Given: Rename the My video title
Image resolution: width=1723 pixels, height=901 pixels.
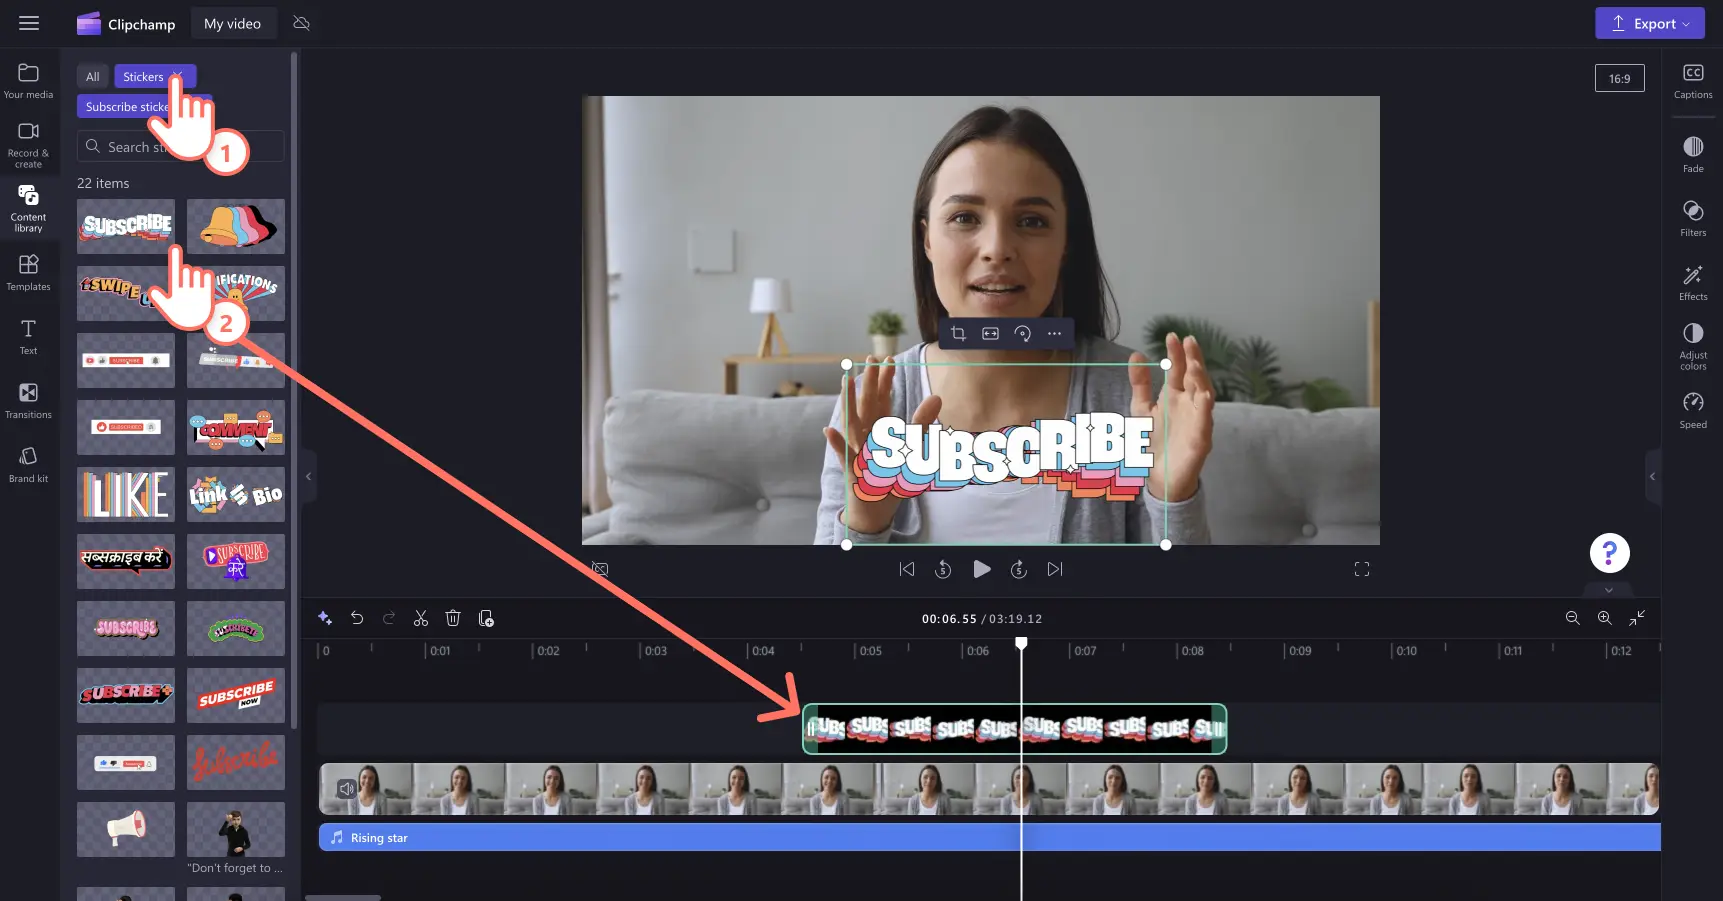Looking at the screenshot, I should pyautogui.click(x=232, y=23).
